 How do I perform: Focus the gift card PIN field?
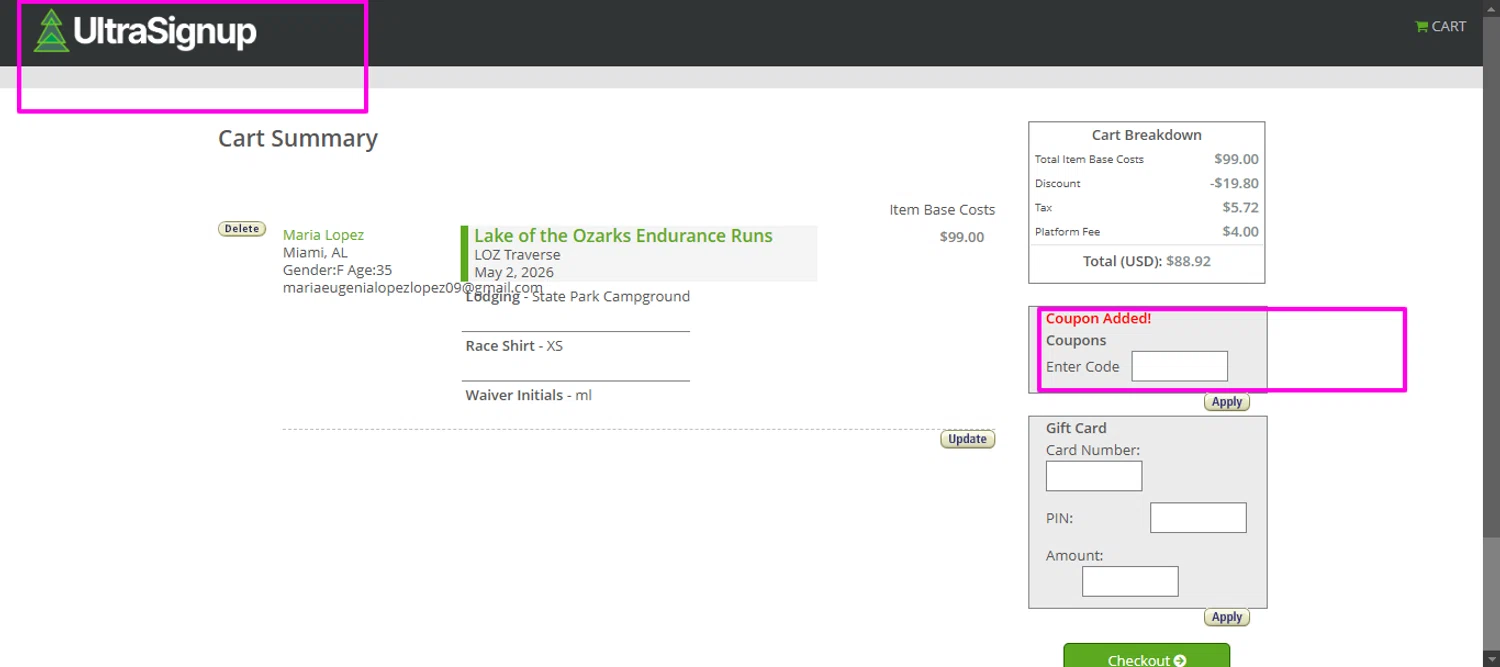(1198, 518)
